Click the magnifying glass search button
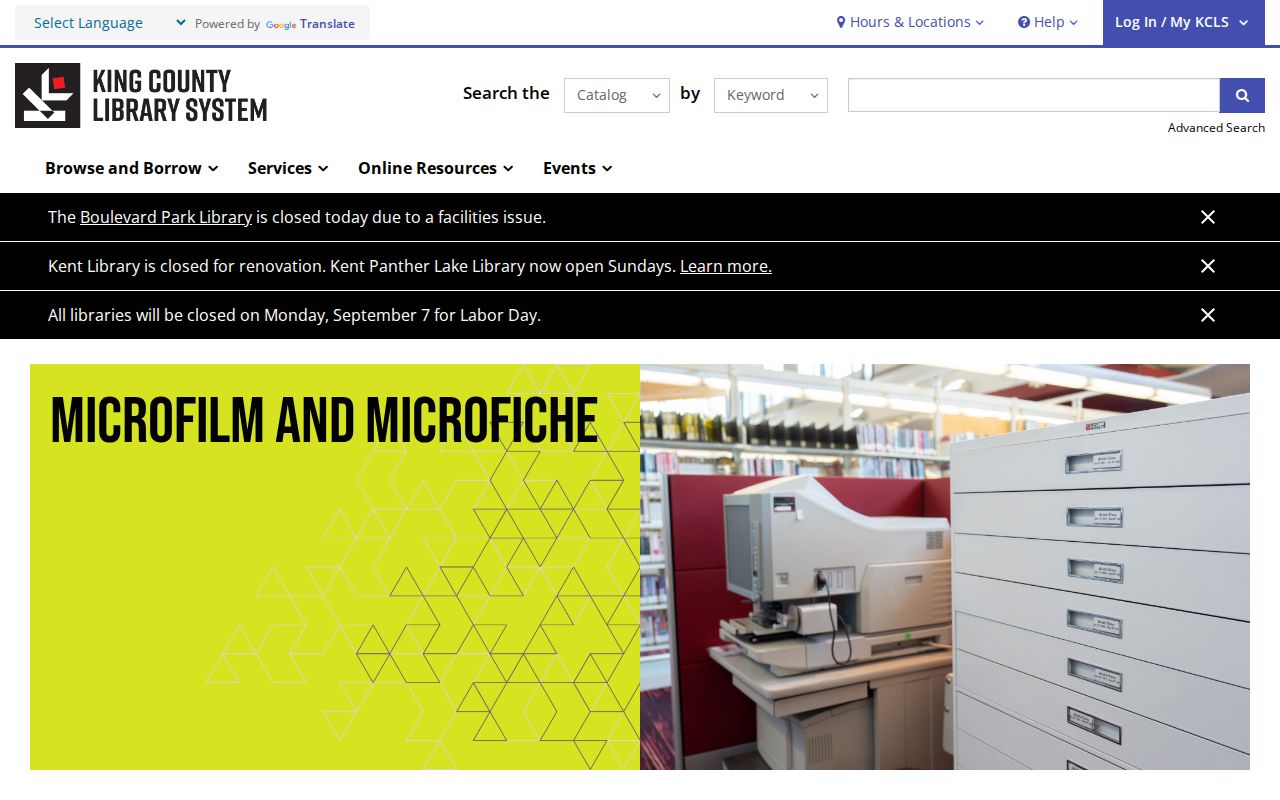The height and width of the screenshot is (800, 1280). [1242, 95]
